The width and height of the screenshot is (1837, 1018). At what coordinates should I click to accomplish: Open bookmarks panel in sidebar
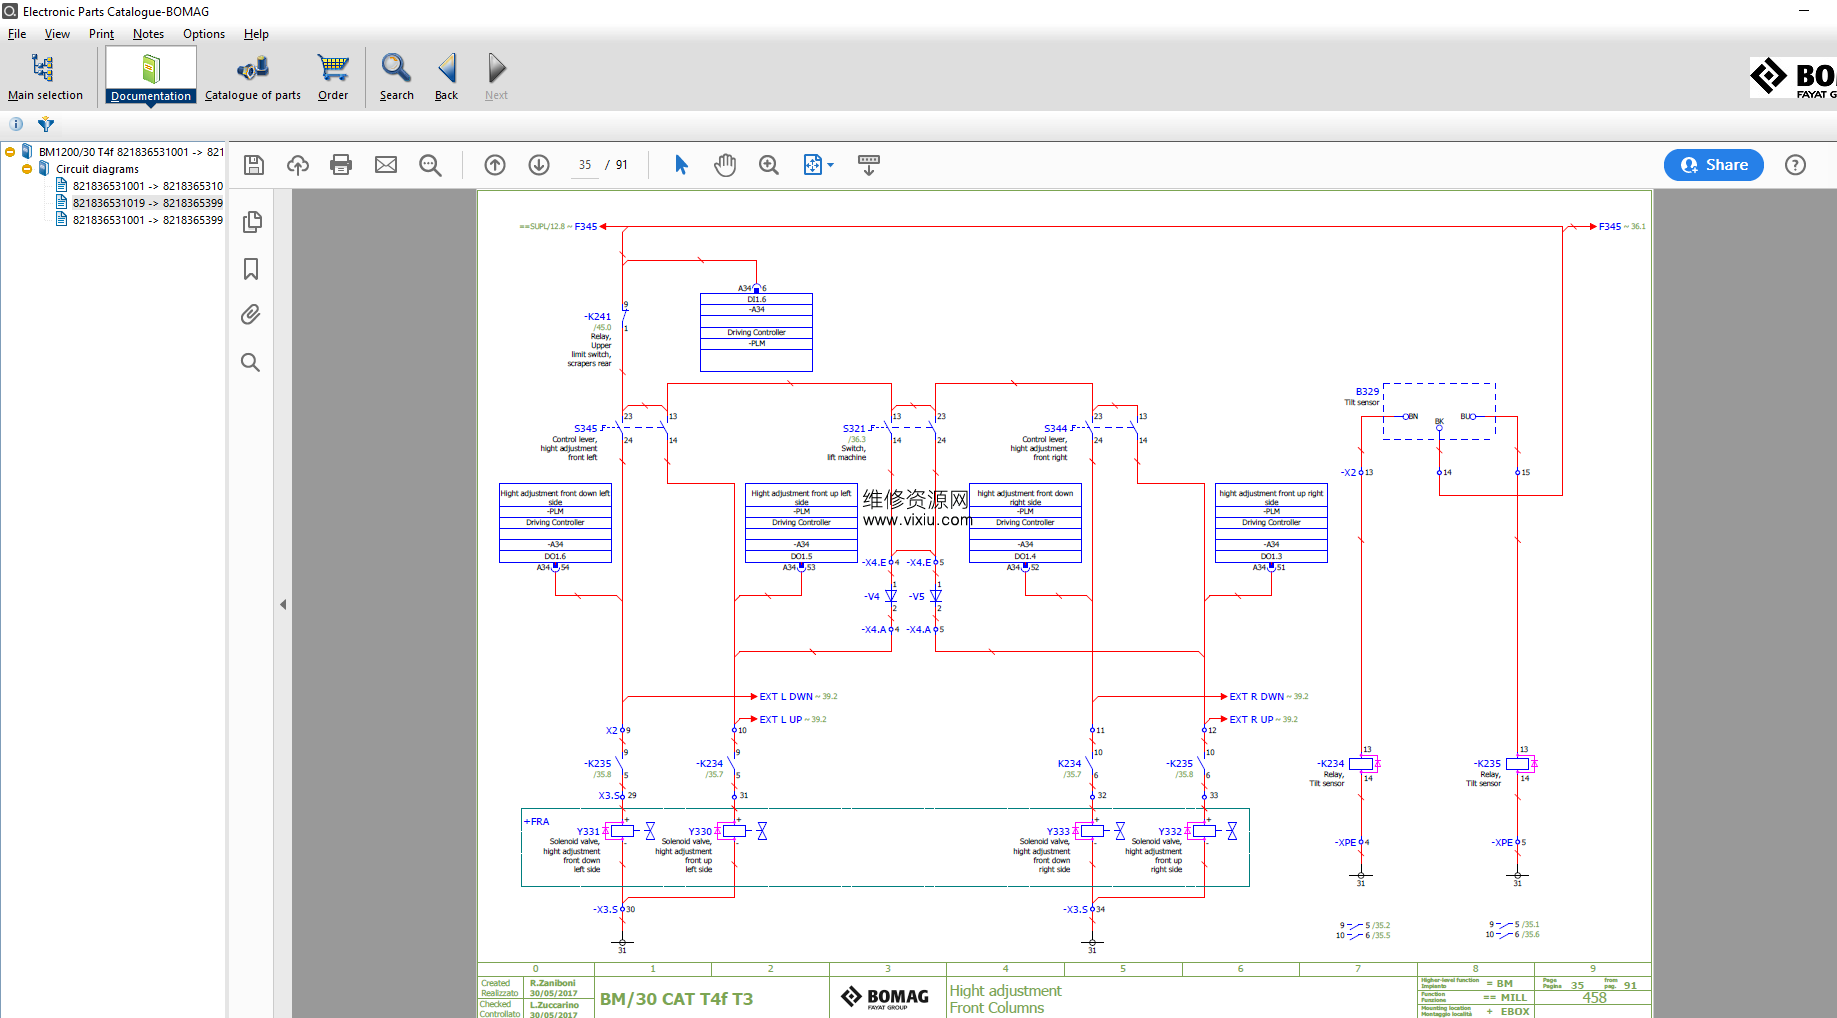coord(251,269)
